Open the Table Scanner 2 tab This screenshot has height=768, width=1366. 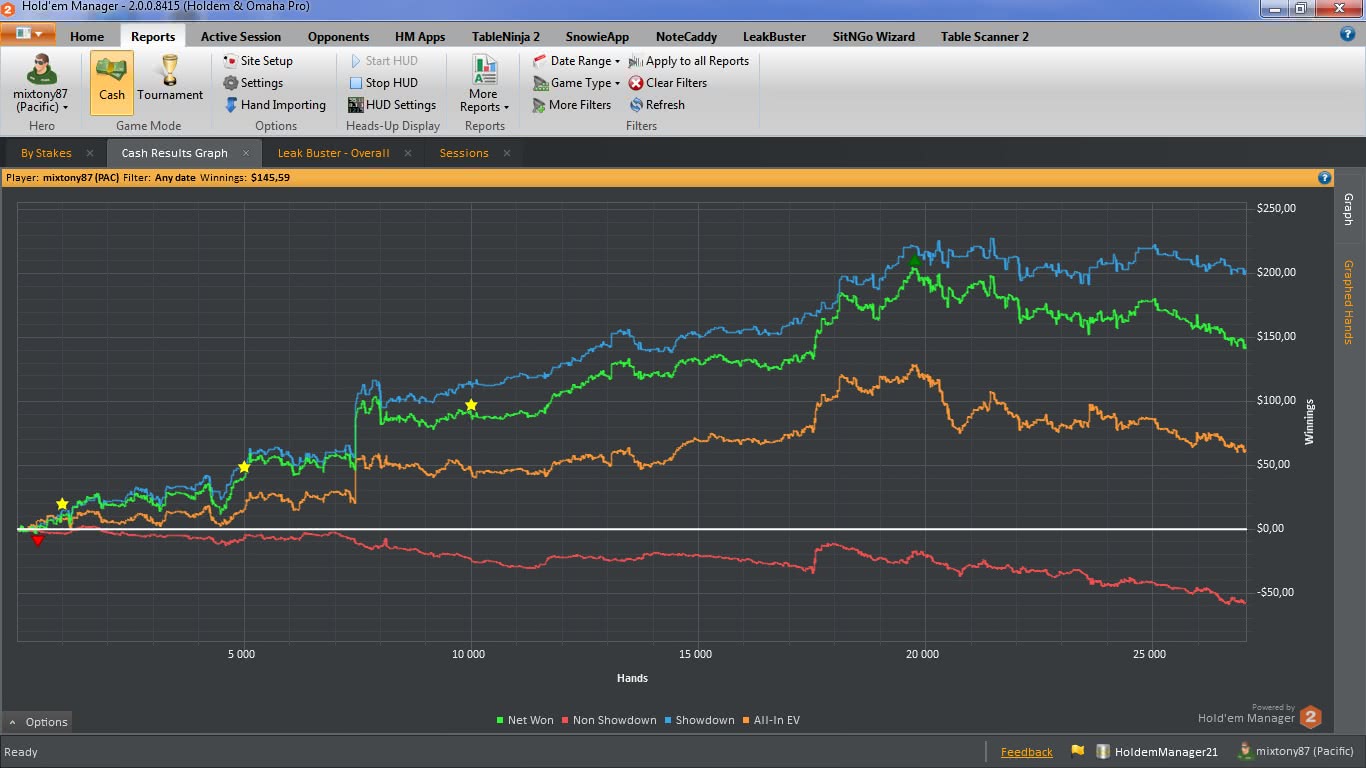pyautogui.click(x=985, y=36)
